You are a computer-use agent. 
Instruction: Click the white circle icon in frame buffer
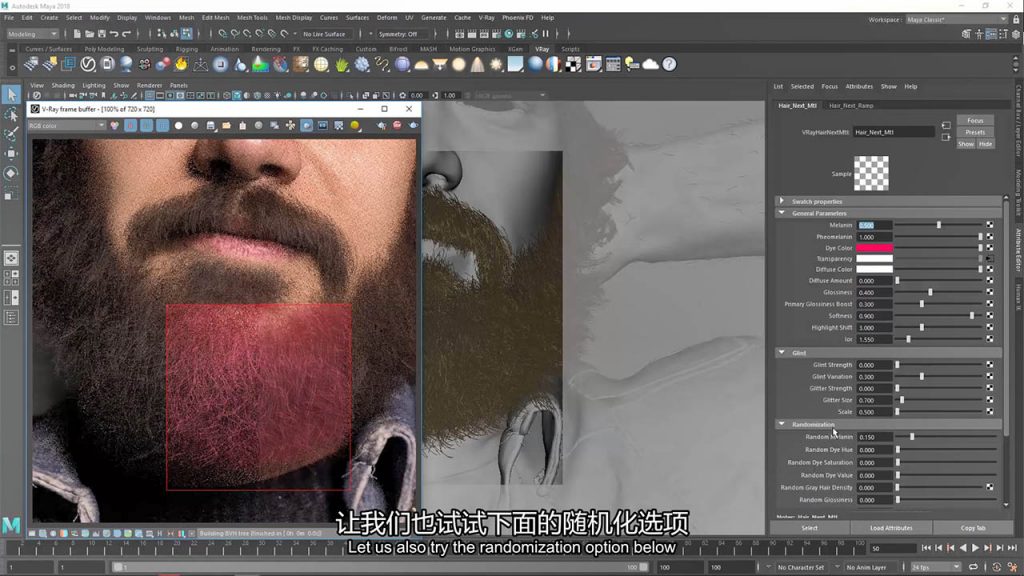(178, 125)
